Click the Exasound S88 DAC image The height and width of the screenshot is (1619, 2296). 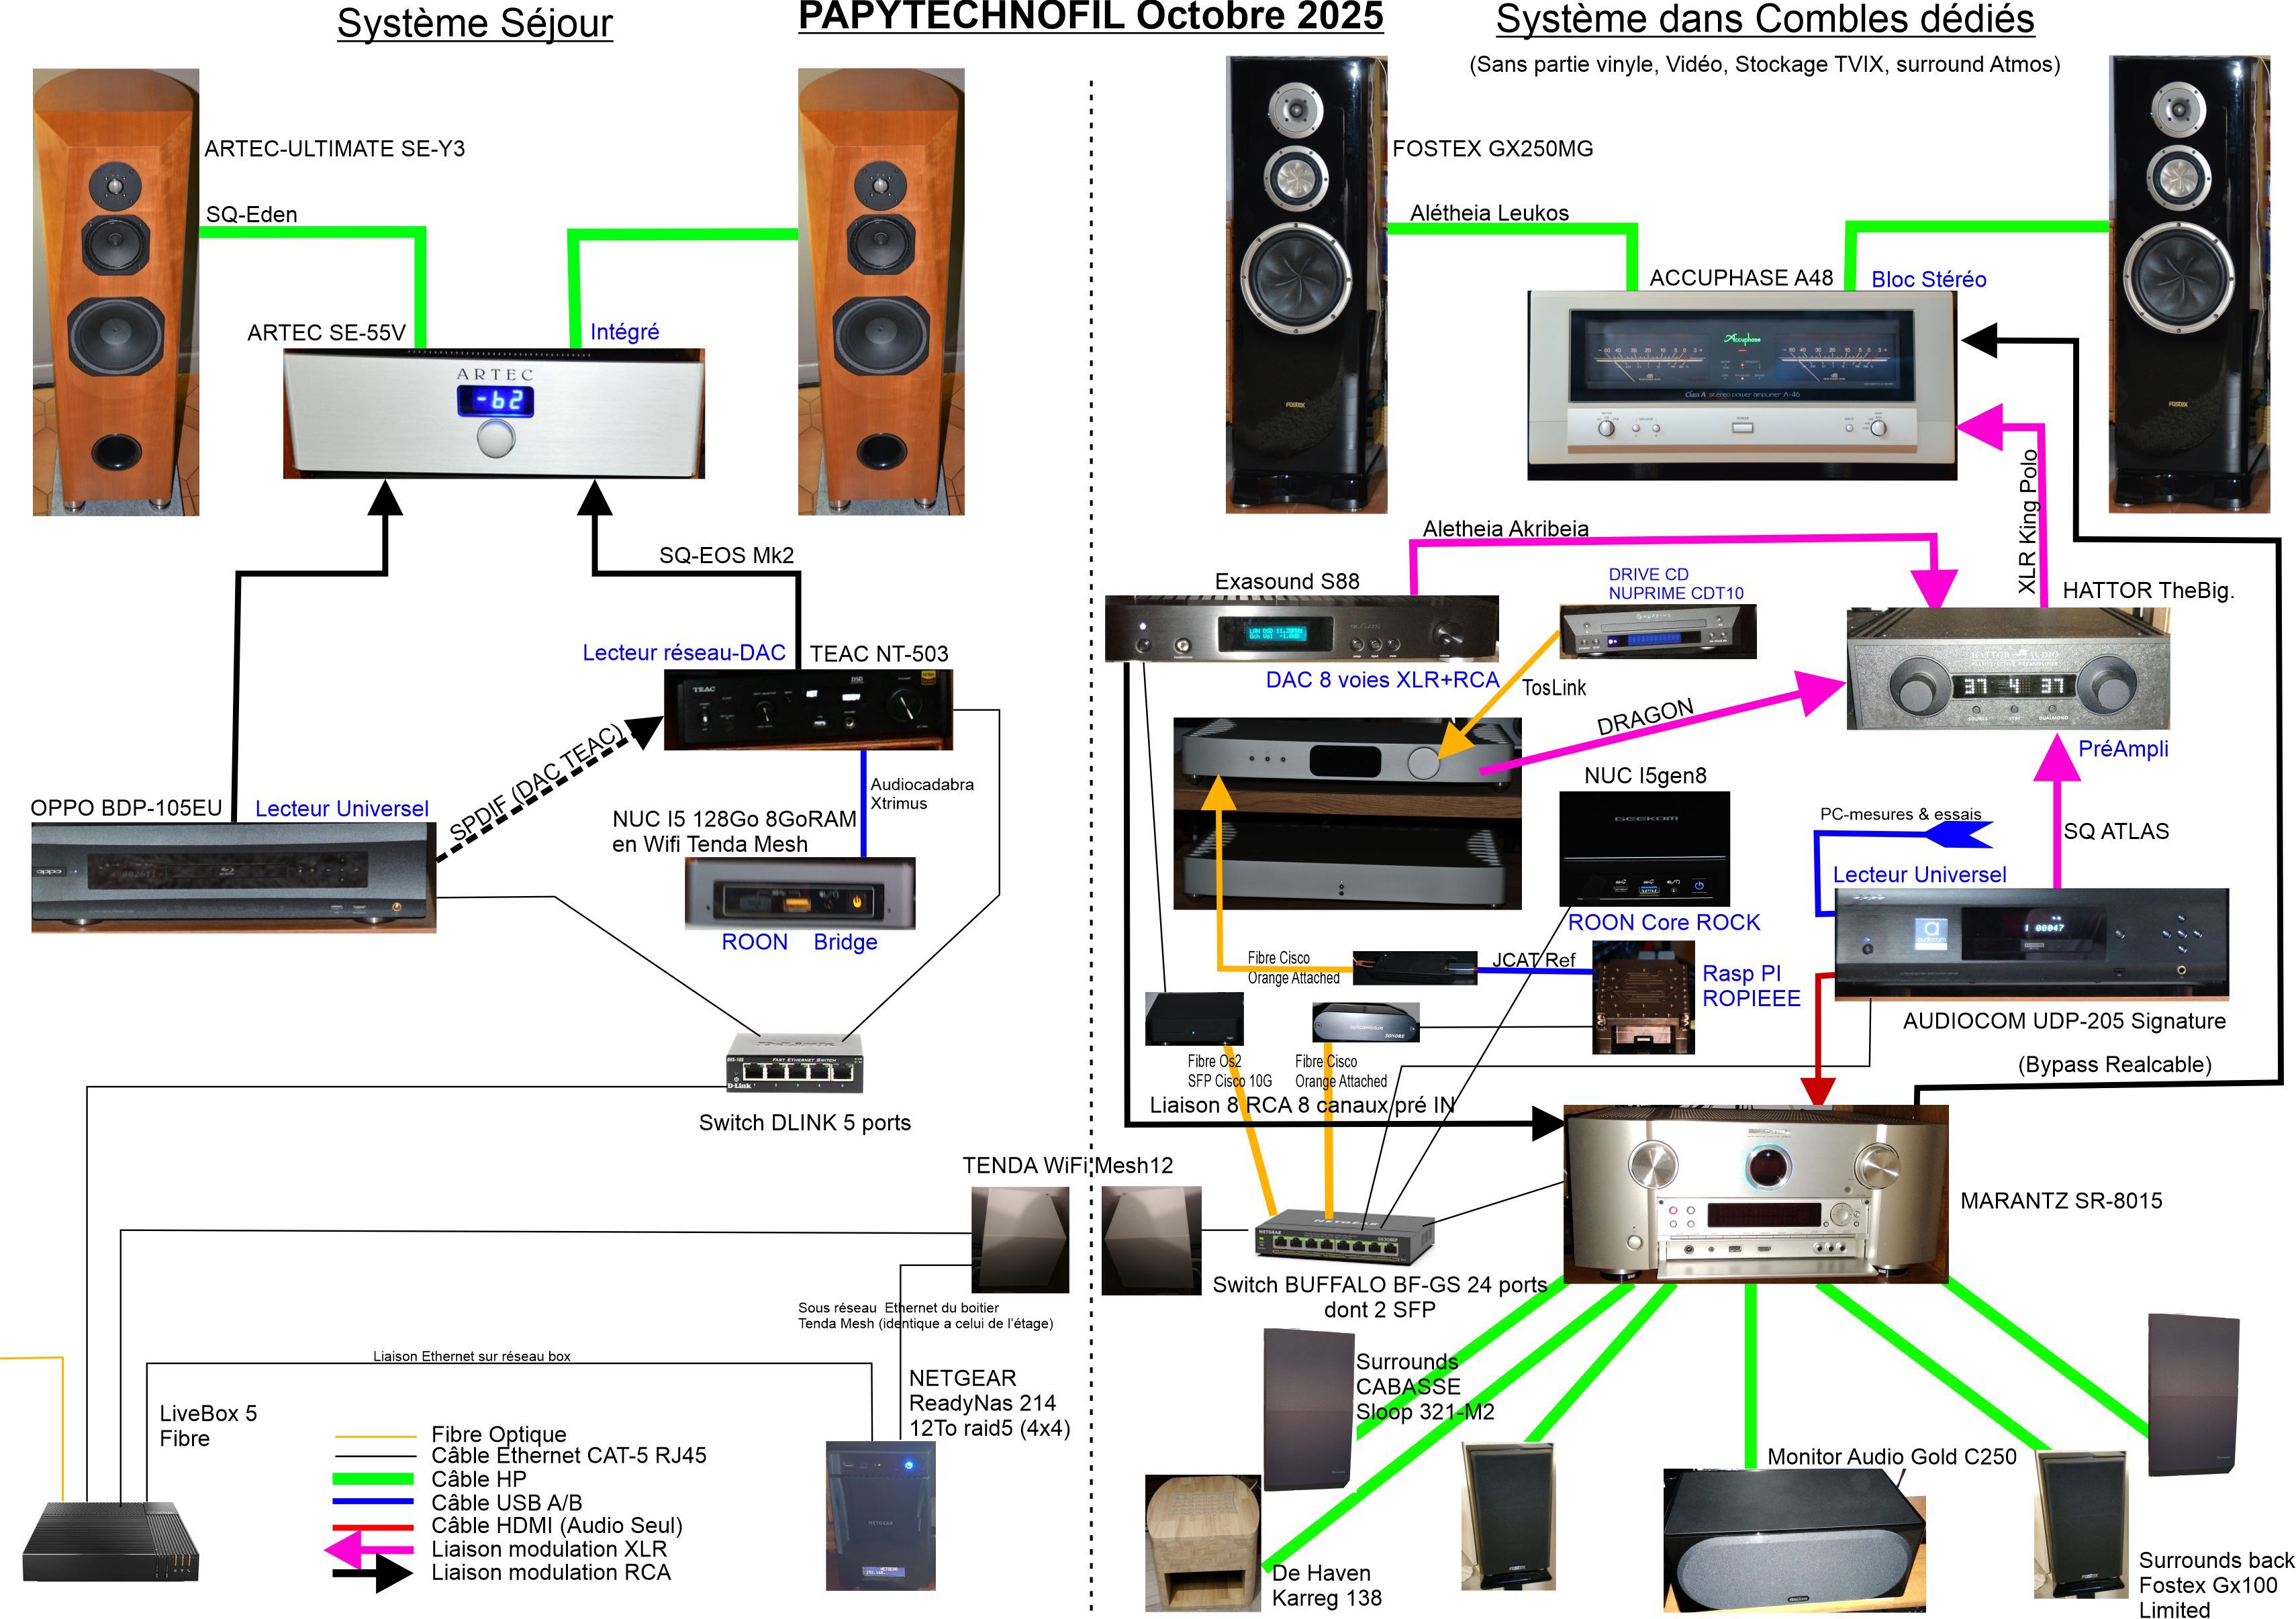[1301, 628]
